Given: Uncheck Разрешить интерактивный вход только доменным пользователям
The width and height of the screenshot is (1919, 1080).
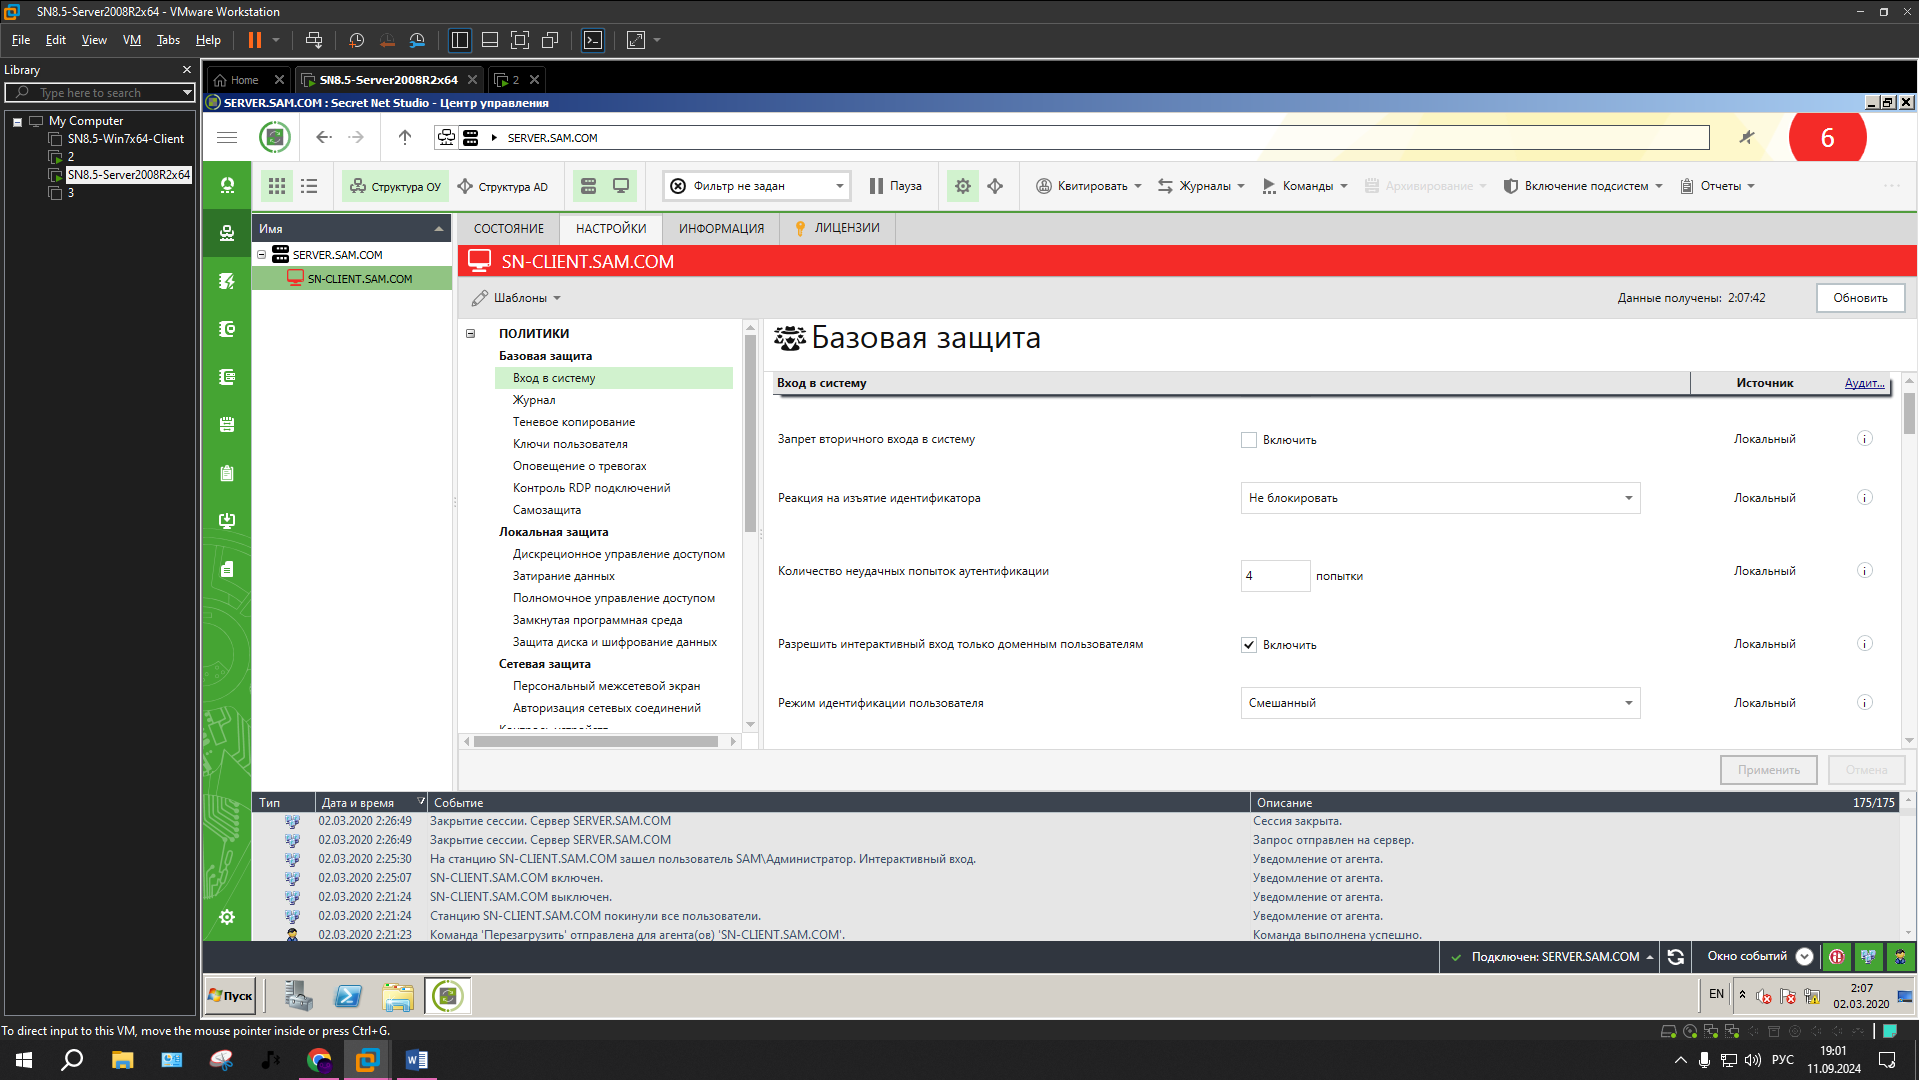Looking at the screenshot, I should click(1249, 645).
